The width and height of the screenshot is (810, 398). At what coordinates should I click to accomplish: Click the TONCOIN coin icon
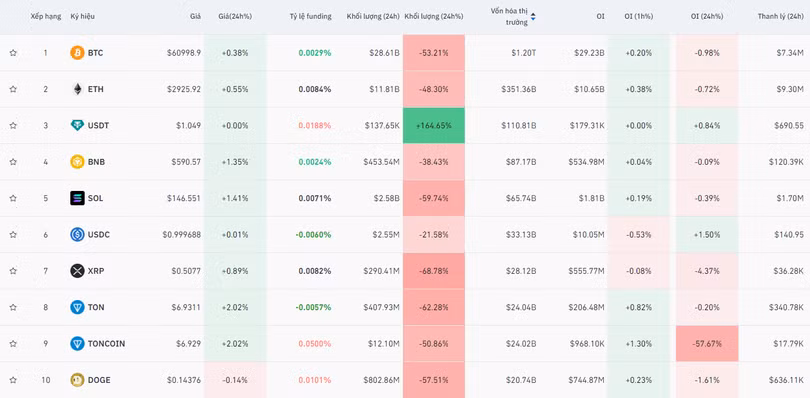pos(77,343)
